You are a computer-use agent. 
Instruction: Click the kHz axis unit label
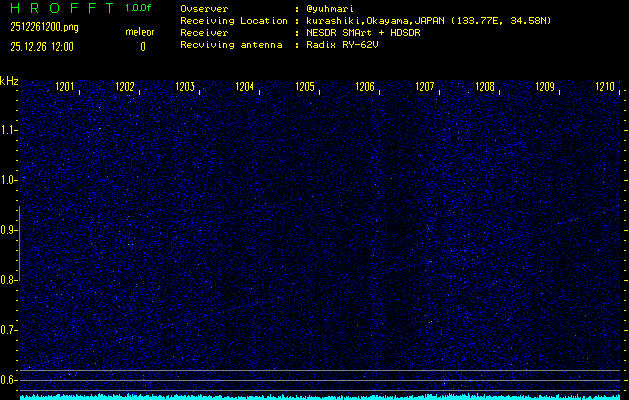(x=9, y=81)
